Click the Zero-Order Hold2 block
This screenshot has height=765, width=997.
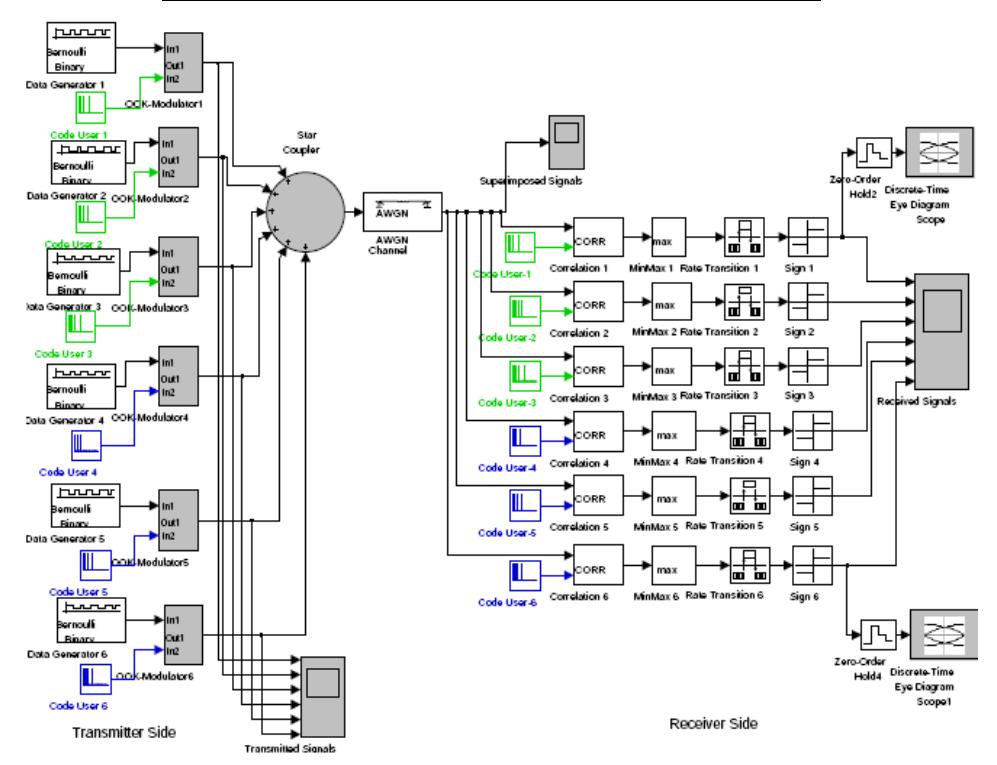pos(874,153)
